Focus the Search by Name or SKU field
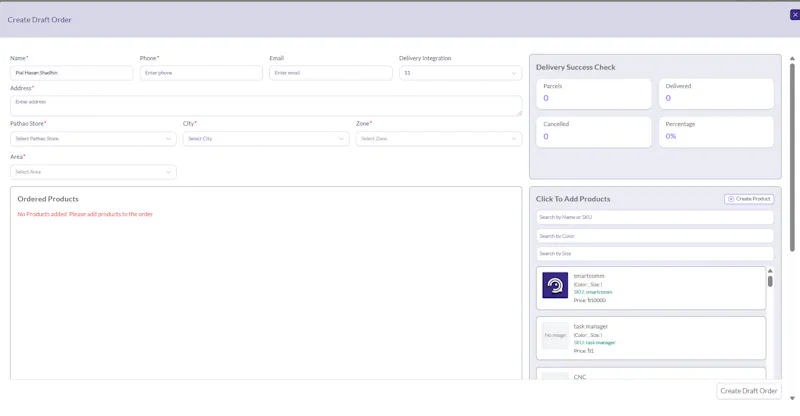 click(x=655, y=217)
